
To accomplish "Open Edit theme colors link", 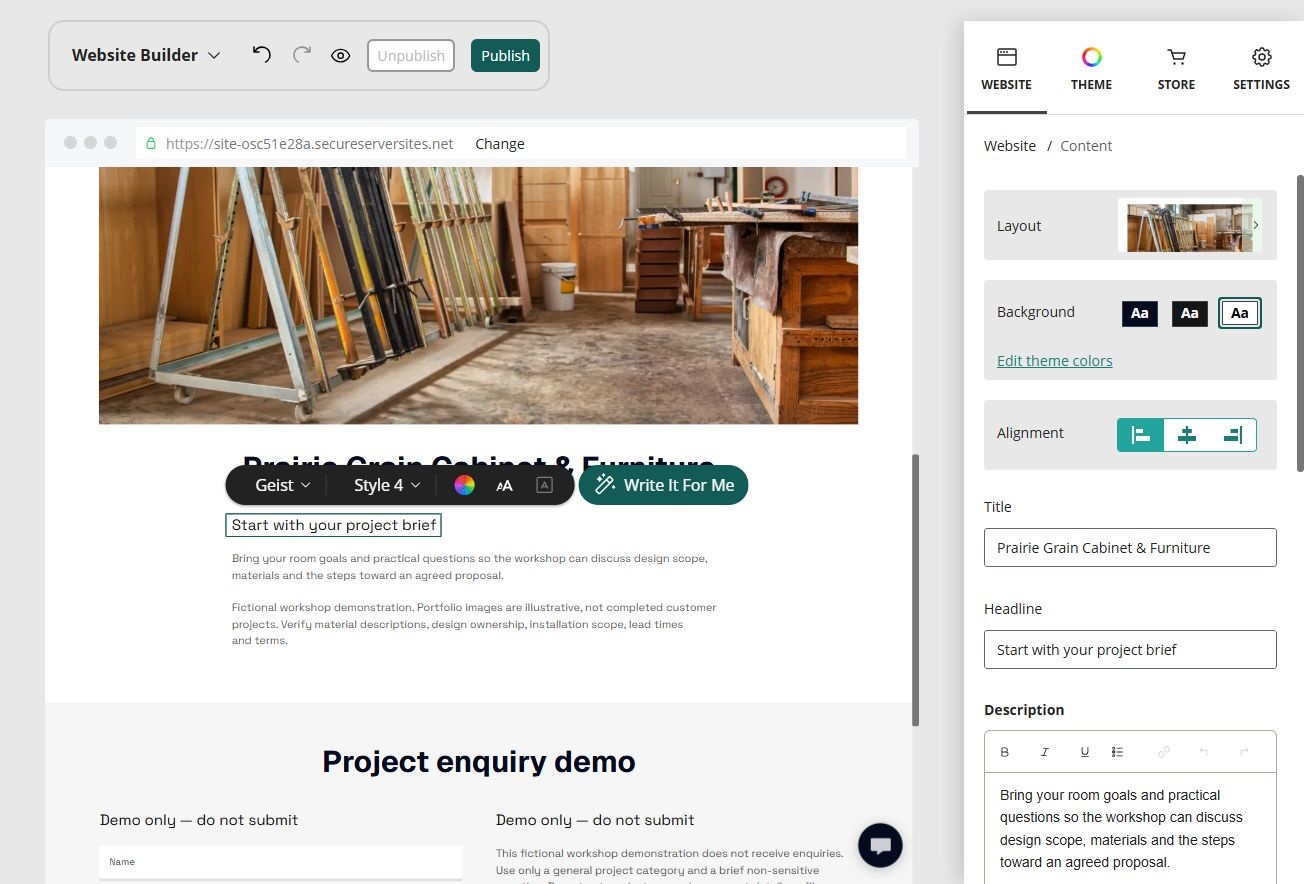I will pos(1054,361).
